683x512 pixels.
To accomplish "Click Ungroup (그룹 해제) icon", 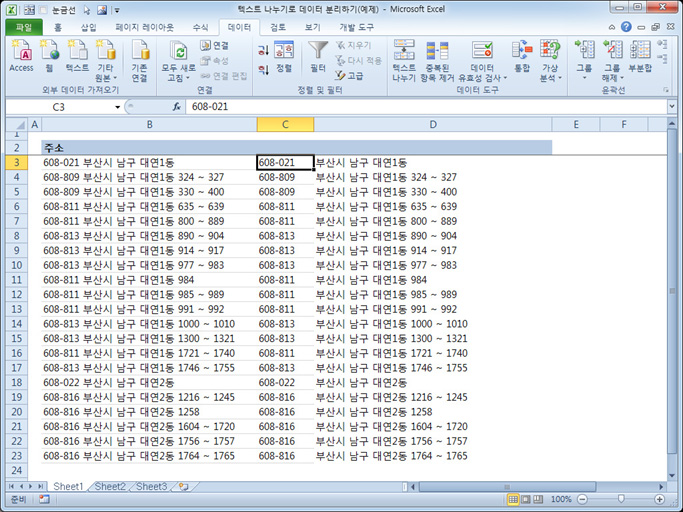I will pos(612,51).
